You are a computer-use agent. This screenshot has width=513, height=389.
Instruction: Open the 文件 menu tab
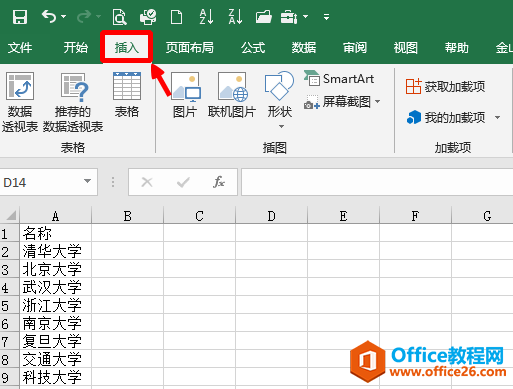(x=20, y=48)
